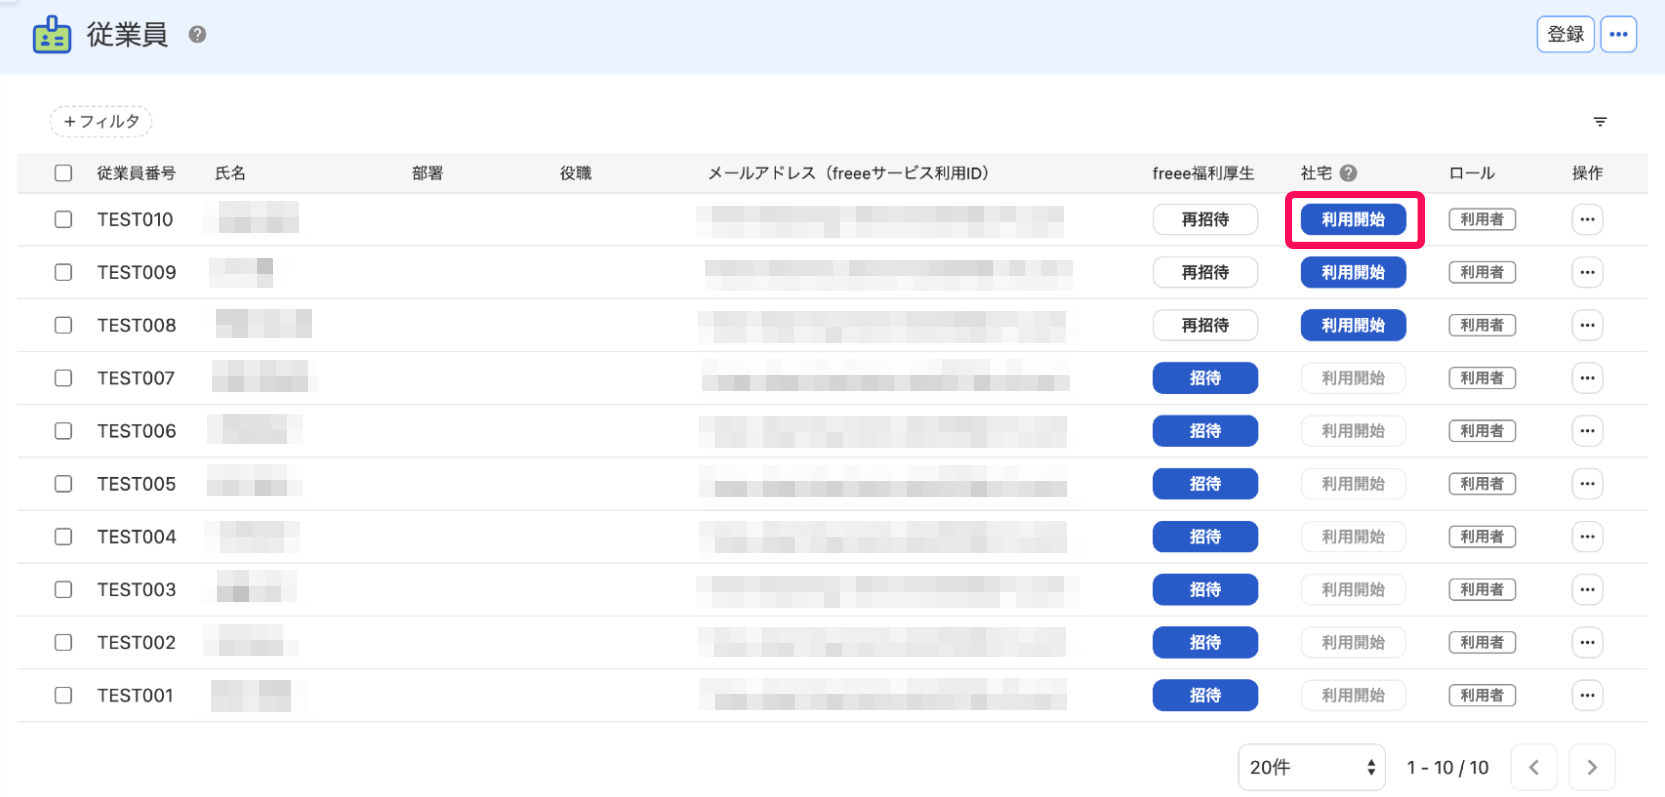Viewport: 1665px width, 797px height.
Task: Click the メールアドレス column header
Action: (848, 173)
